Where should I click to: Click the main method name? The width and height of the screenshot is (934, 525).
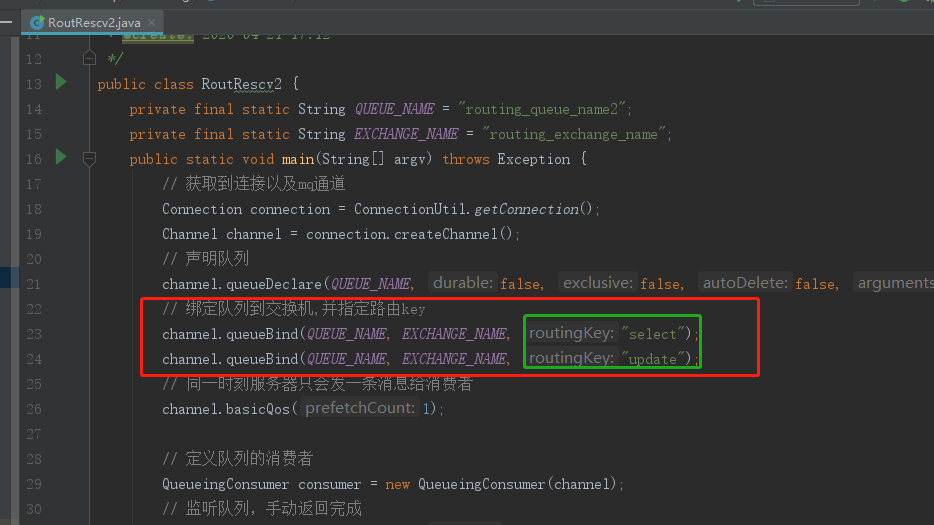298,159
